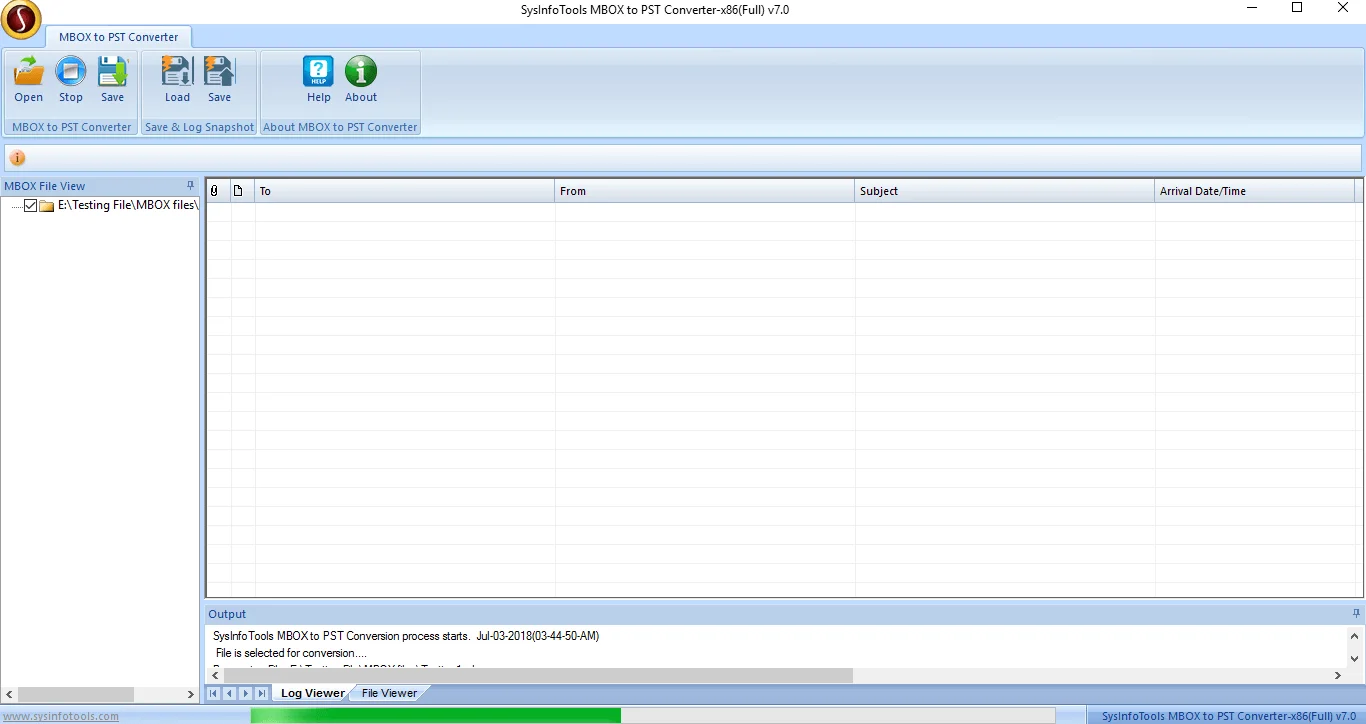Select the MBOX to PST Converter ribbon tab

(x=118, y=37)
